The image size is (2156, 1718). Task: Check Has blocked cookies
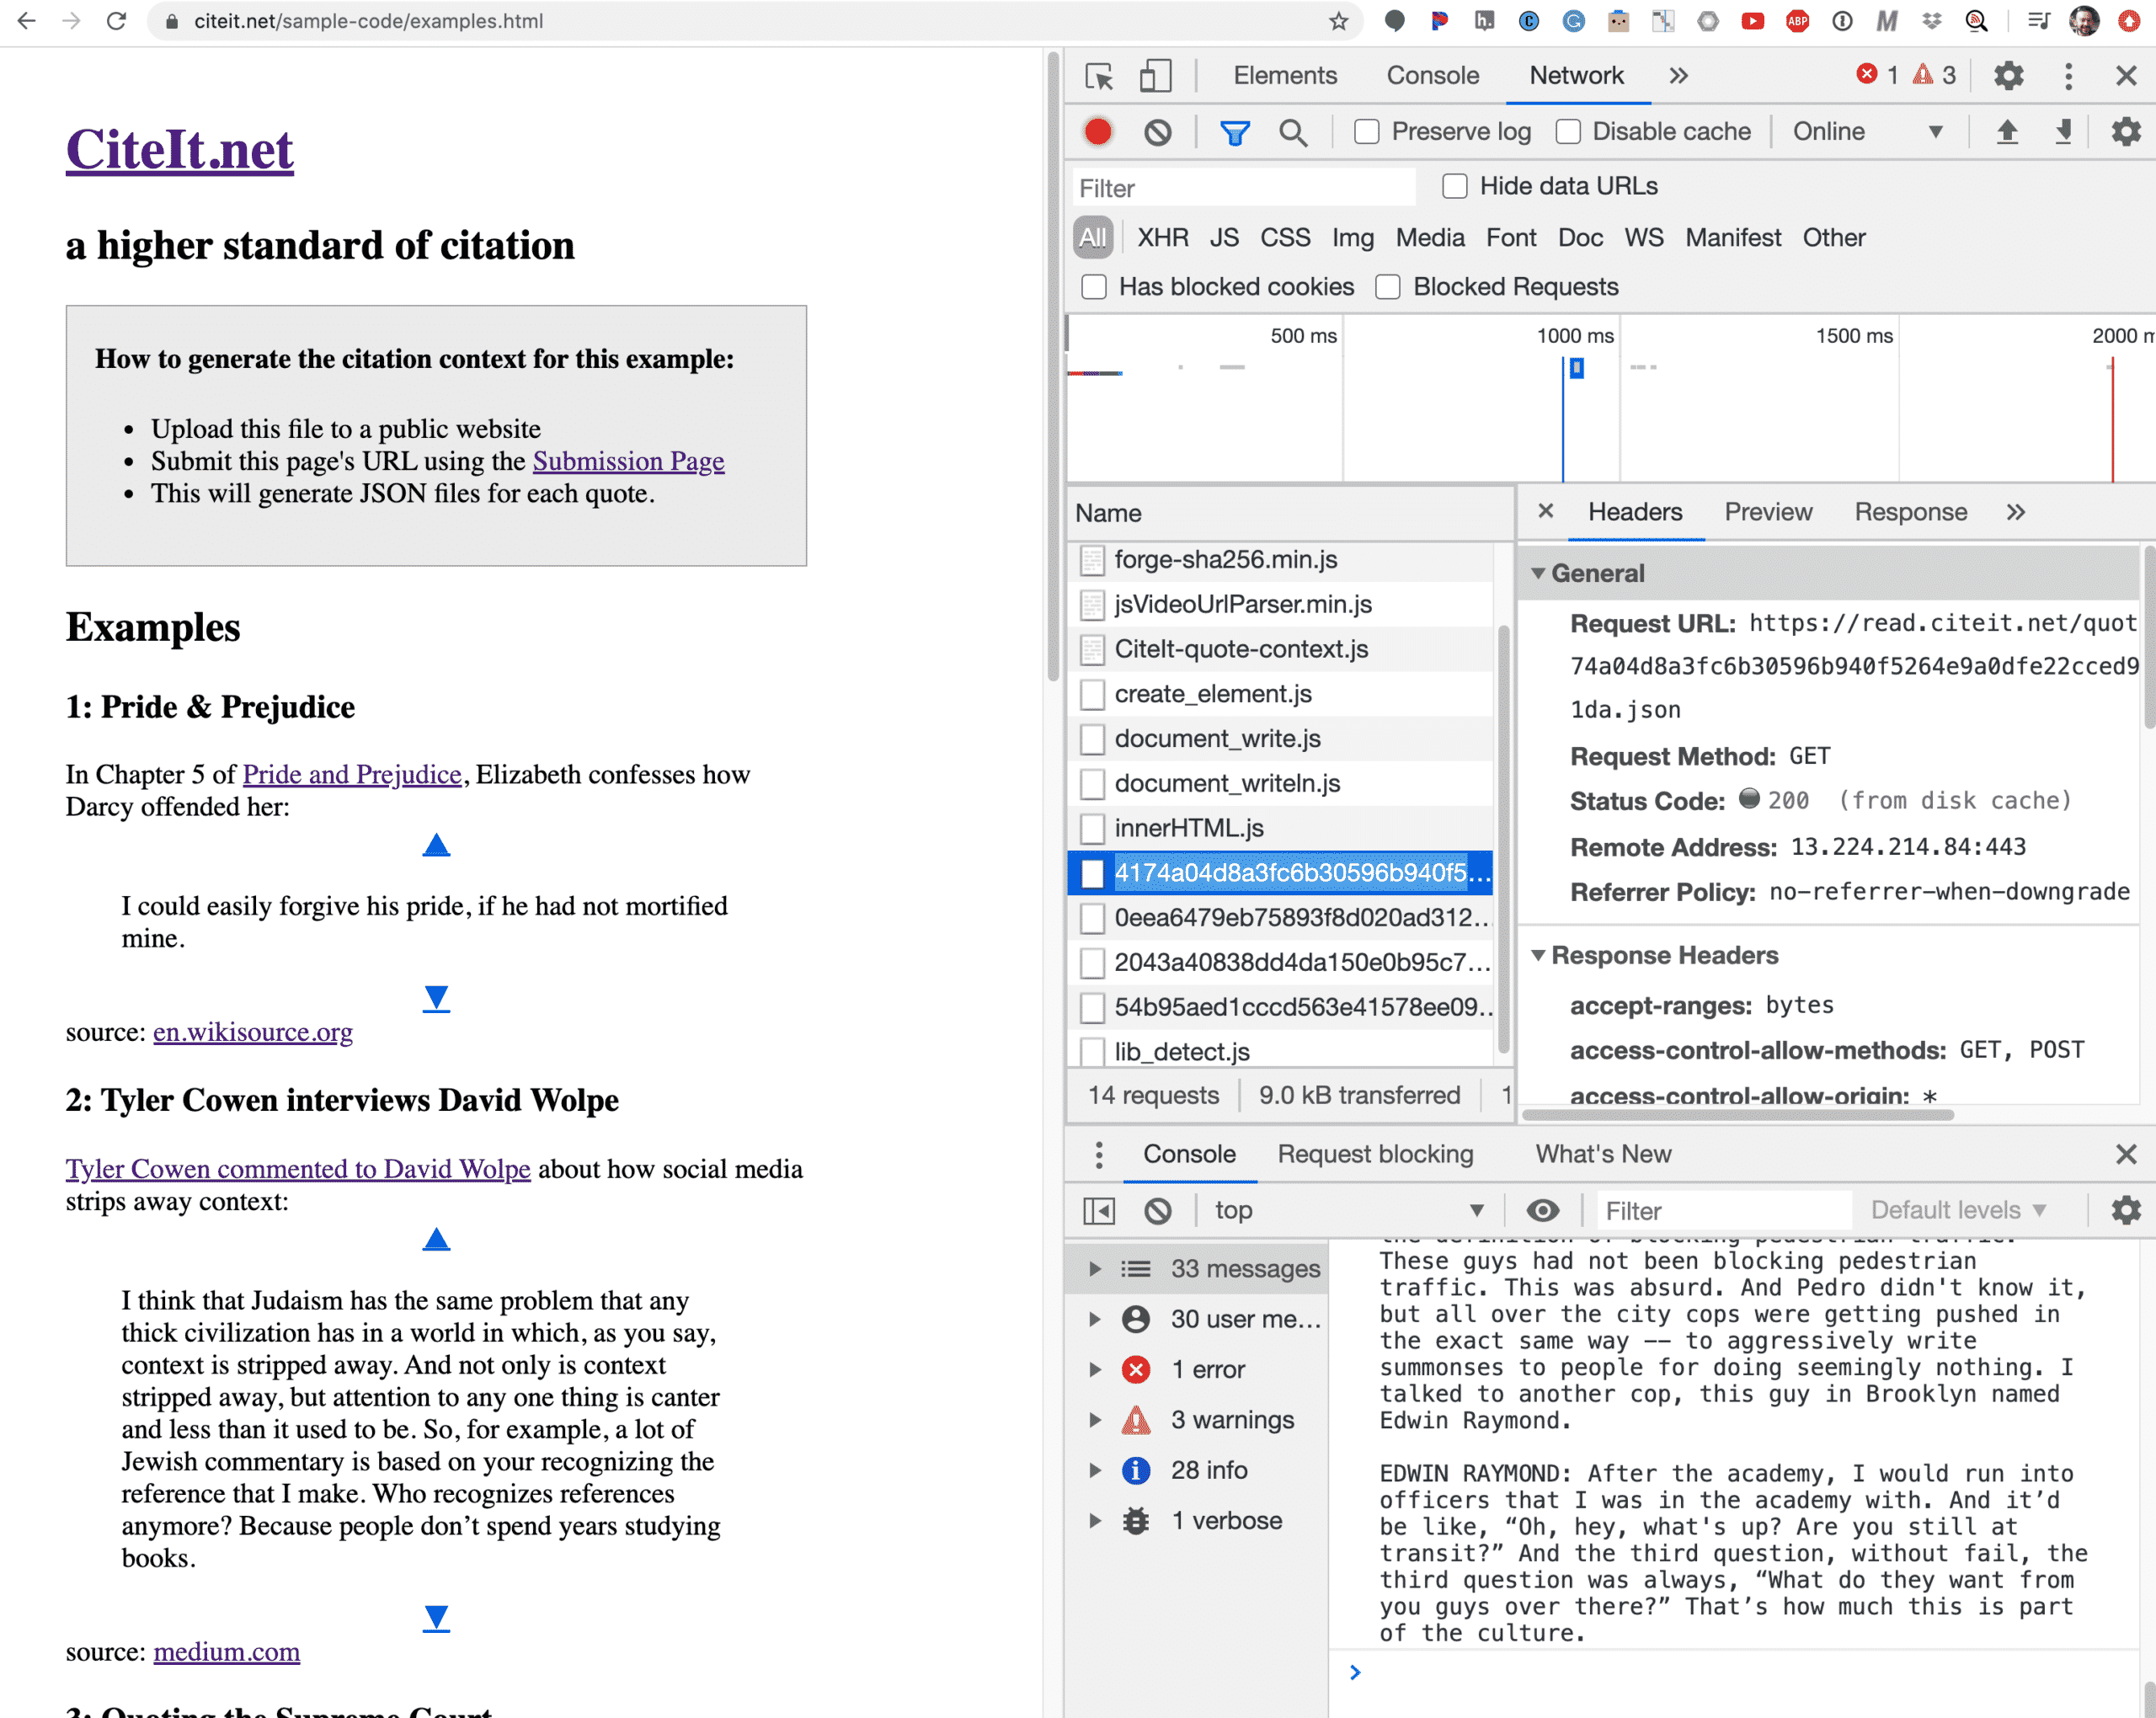[x=1094, y=288]
